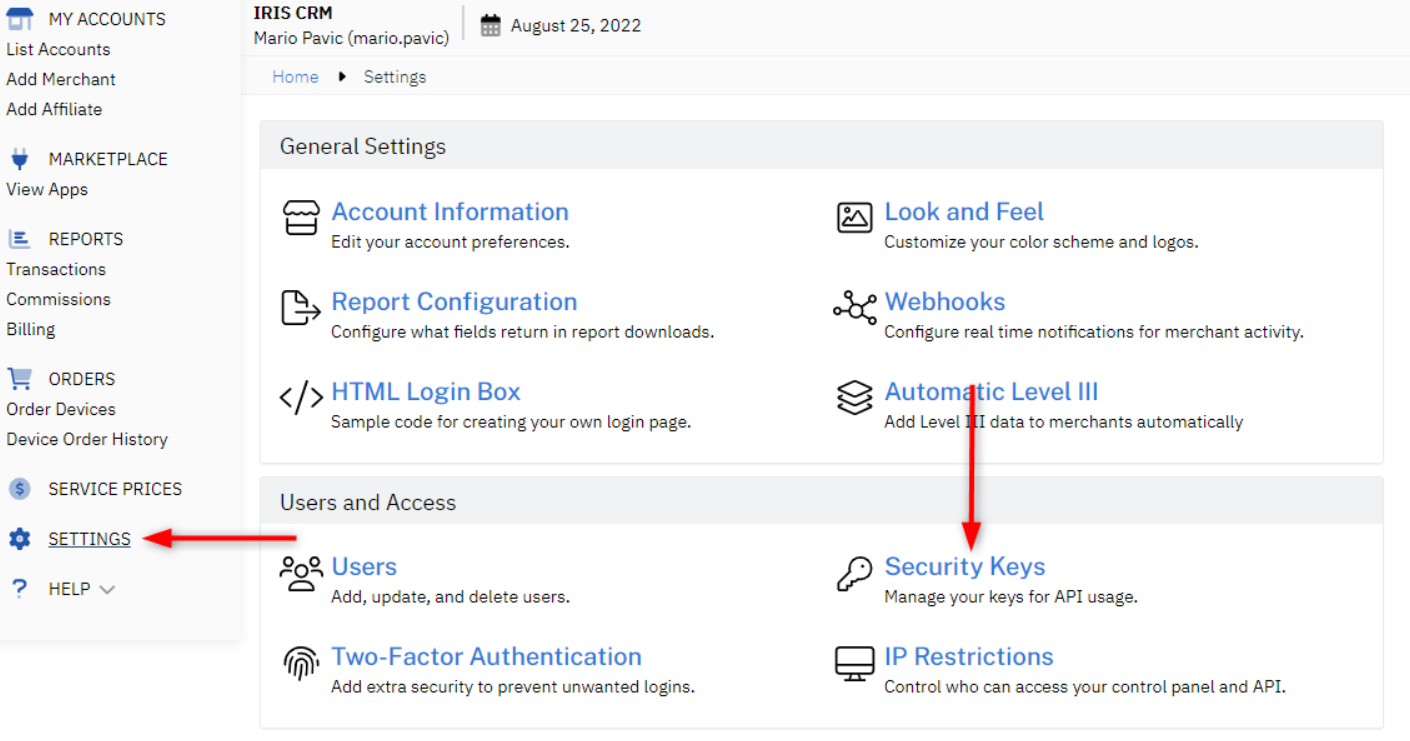Click the Look and Feel image icon

pos(854,217)
